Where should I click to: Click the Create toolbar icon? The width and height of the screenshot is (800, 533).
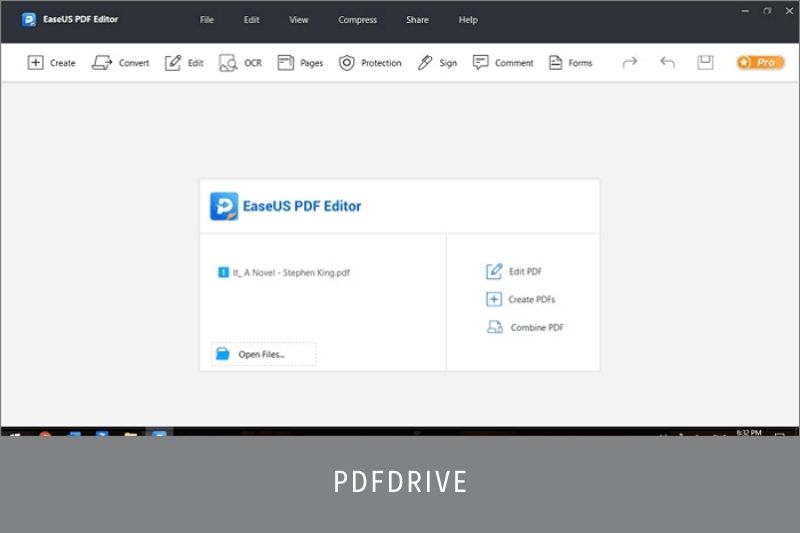pyautogui.click(x=51, y=63)
